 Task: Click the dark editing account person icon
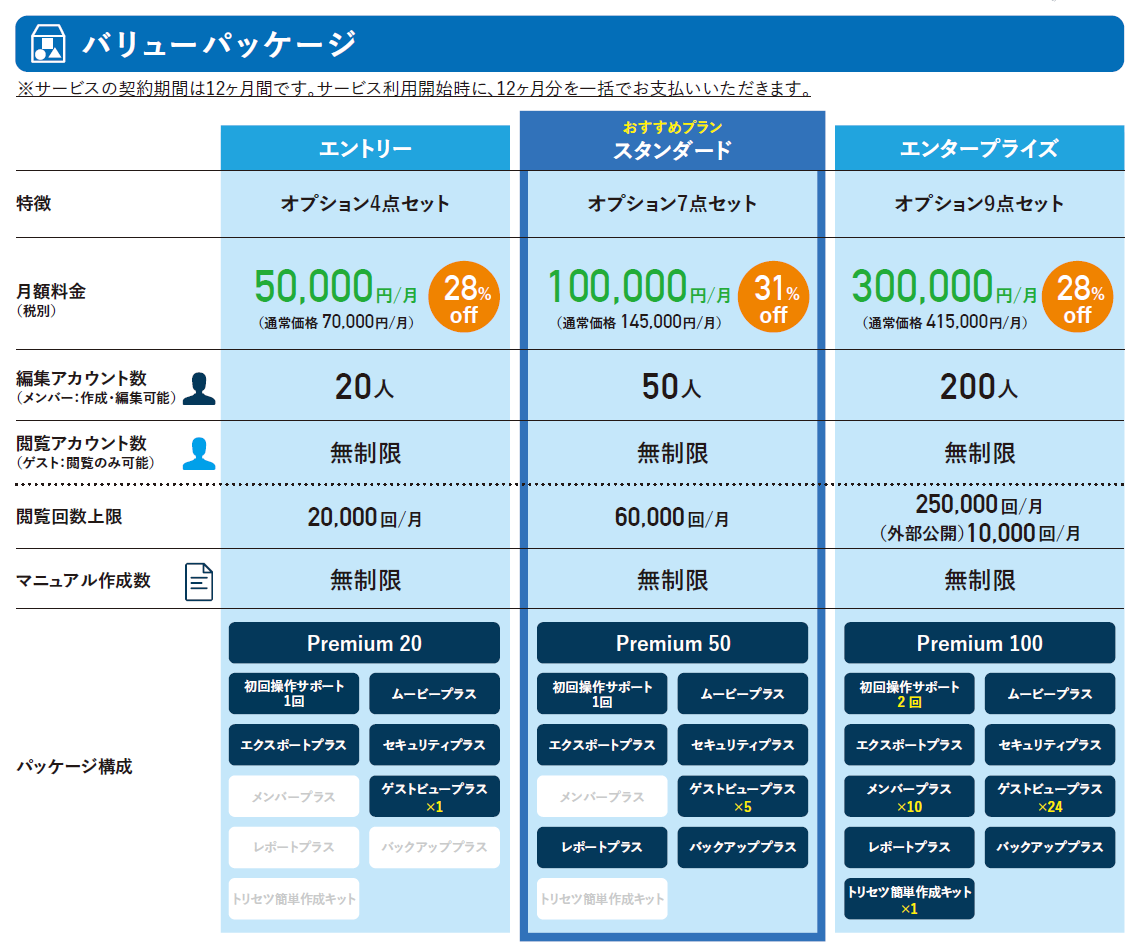pos(199,387)
